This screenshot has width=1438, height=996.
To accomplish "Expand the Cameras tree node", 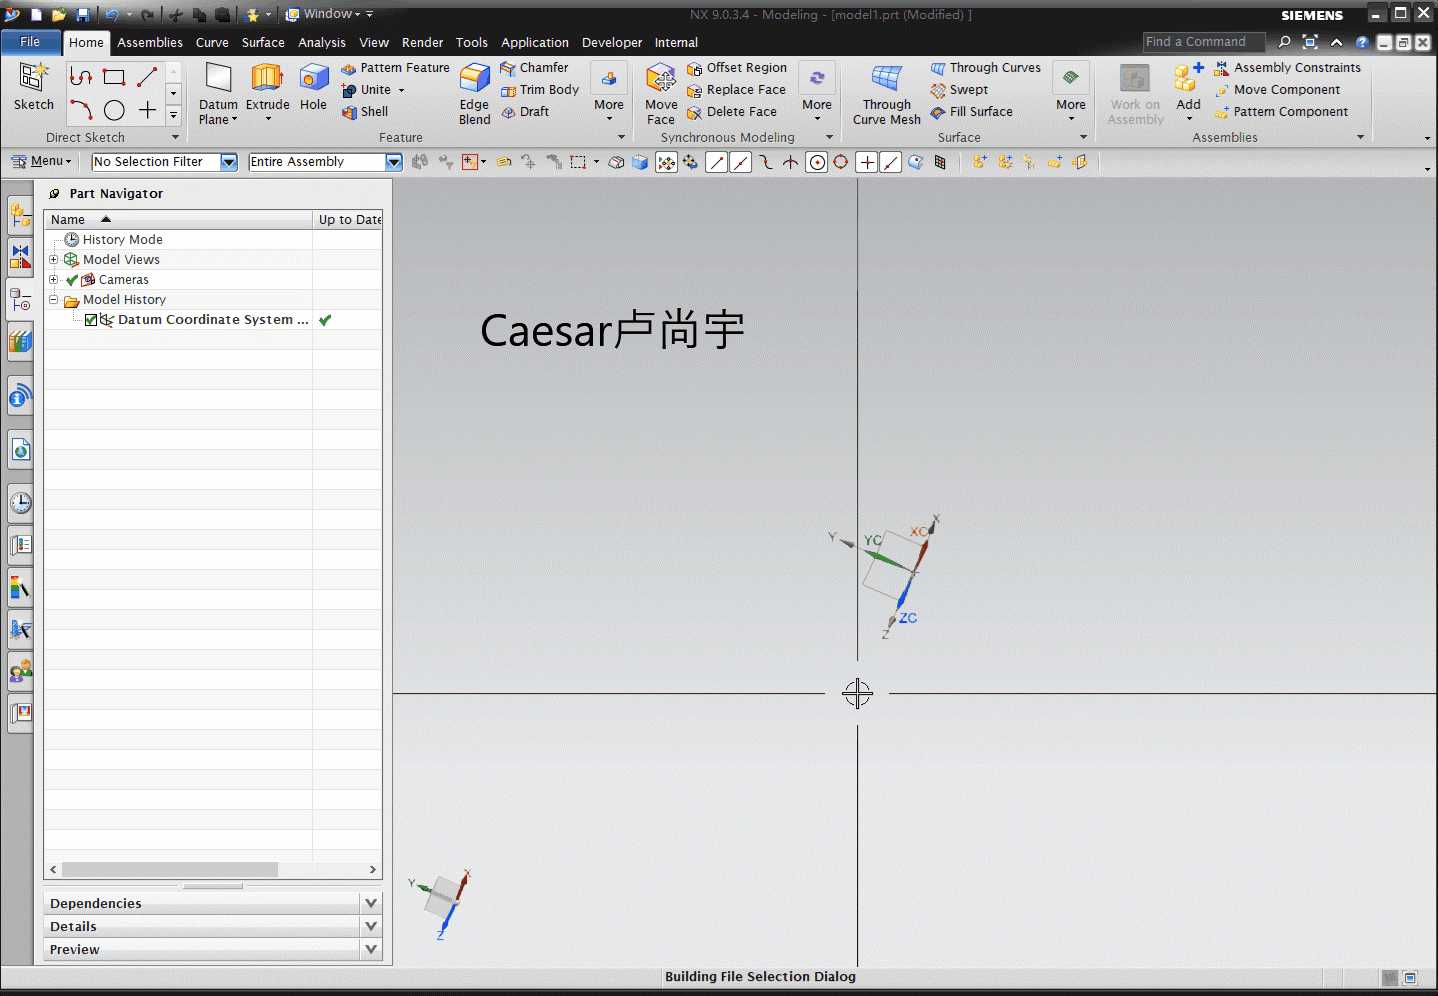I will click(x=54, y=279).
